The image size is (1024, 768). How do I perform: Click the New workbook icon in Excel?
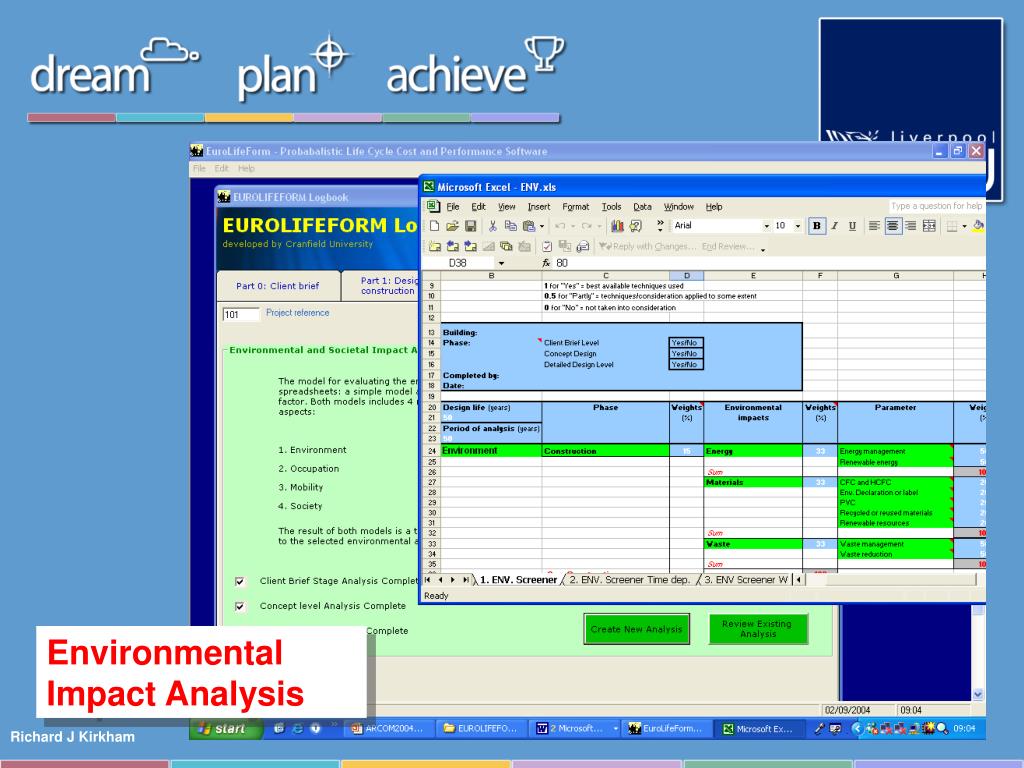(434, 226)
